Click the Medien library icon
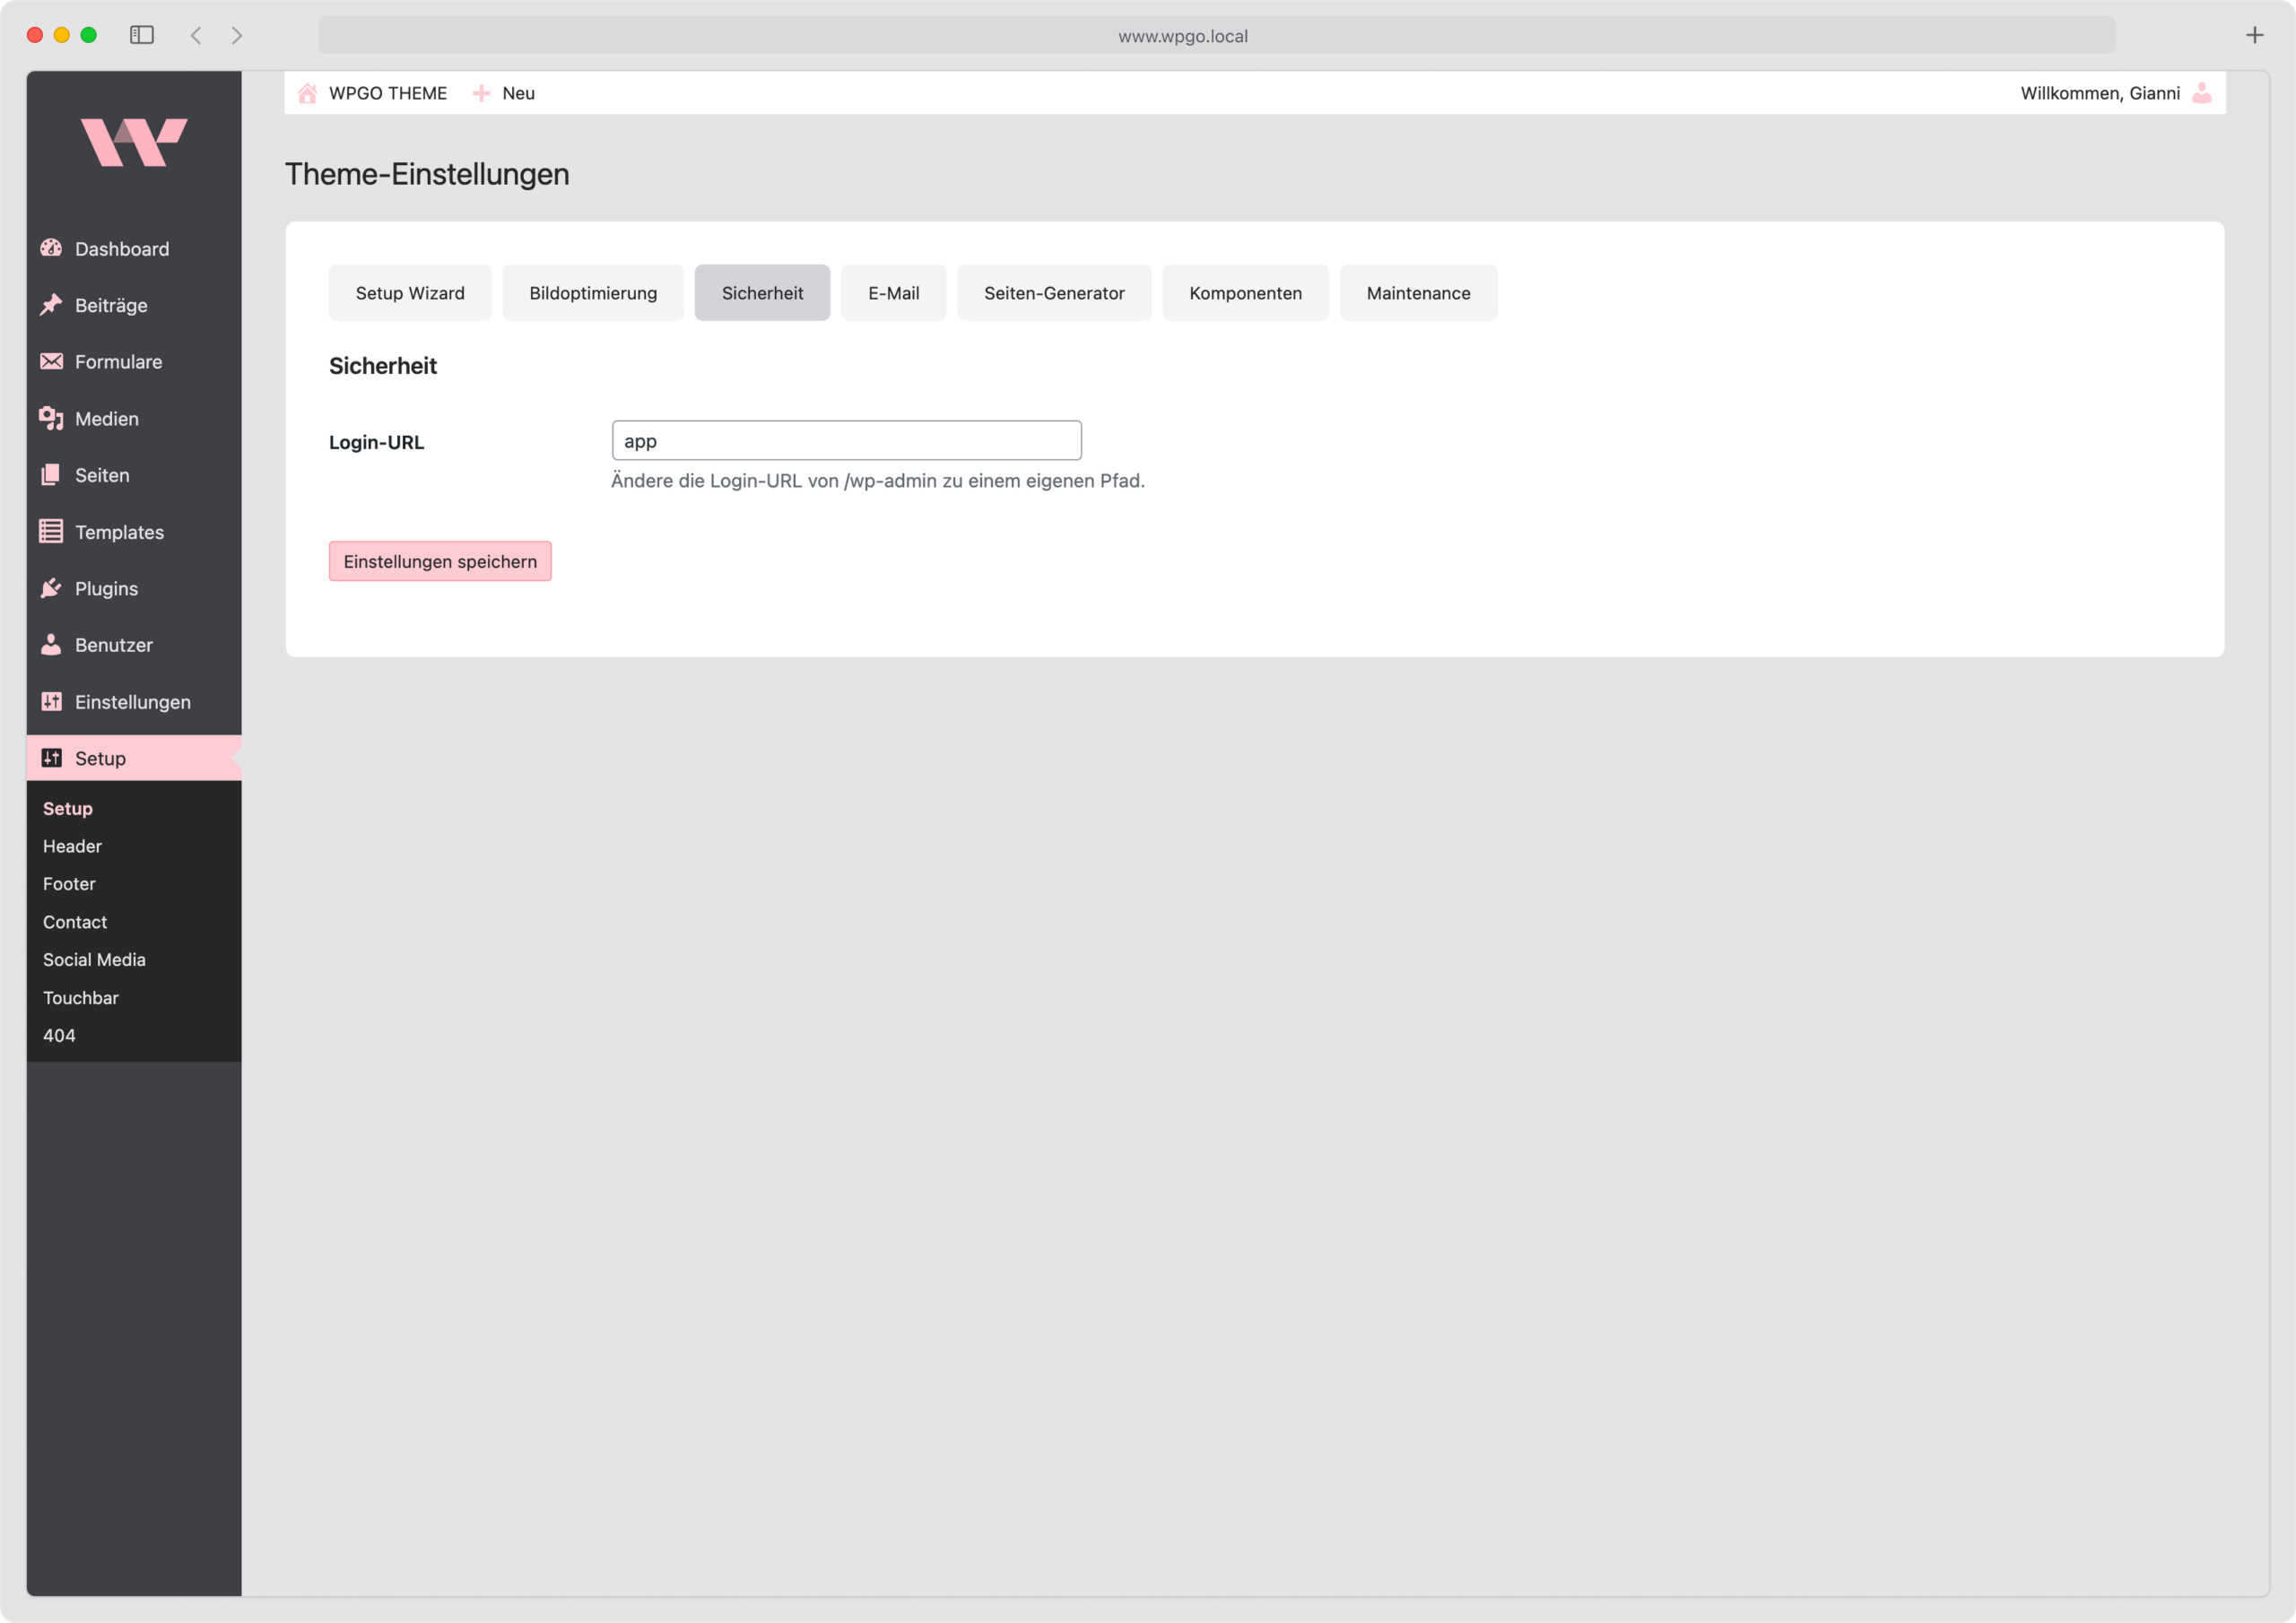The width and height of the screenshot is (2296, 1623). (x=52, y=418)
